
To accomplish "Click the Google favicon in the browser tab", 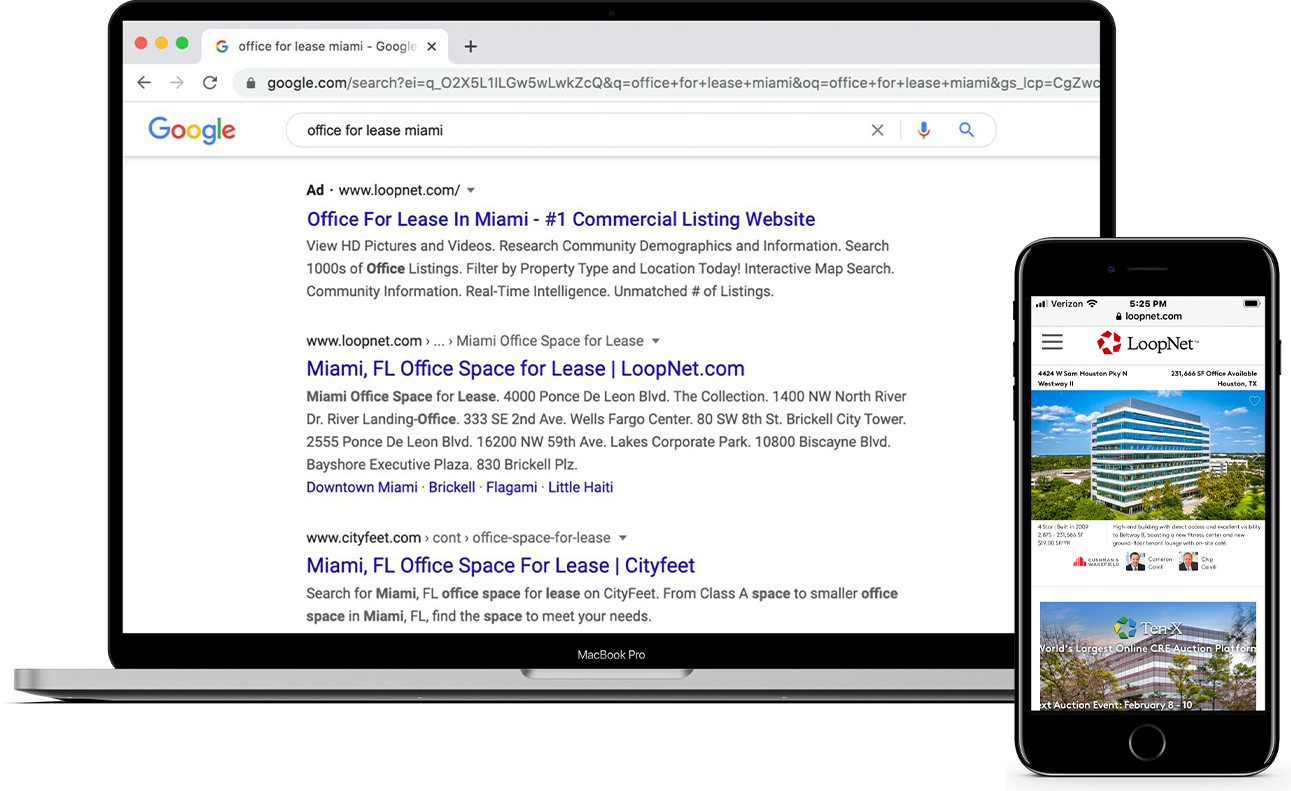I will coord(222,46).
